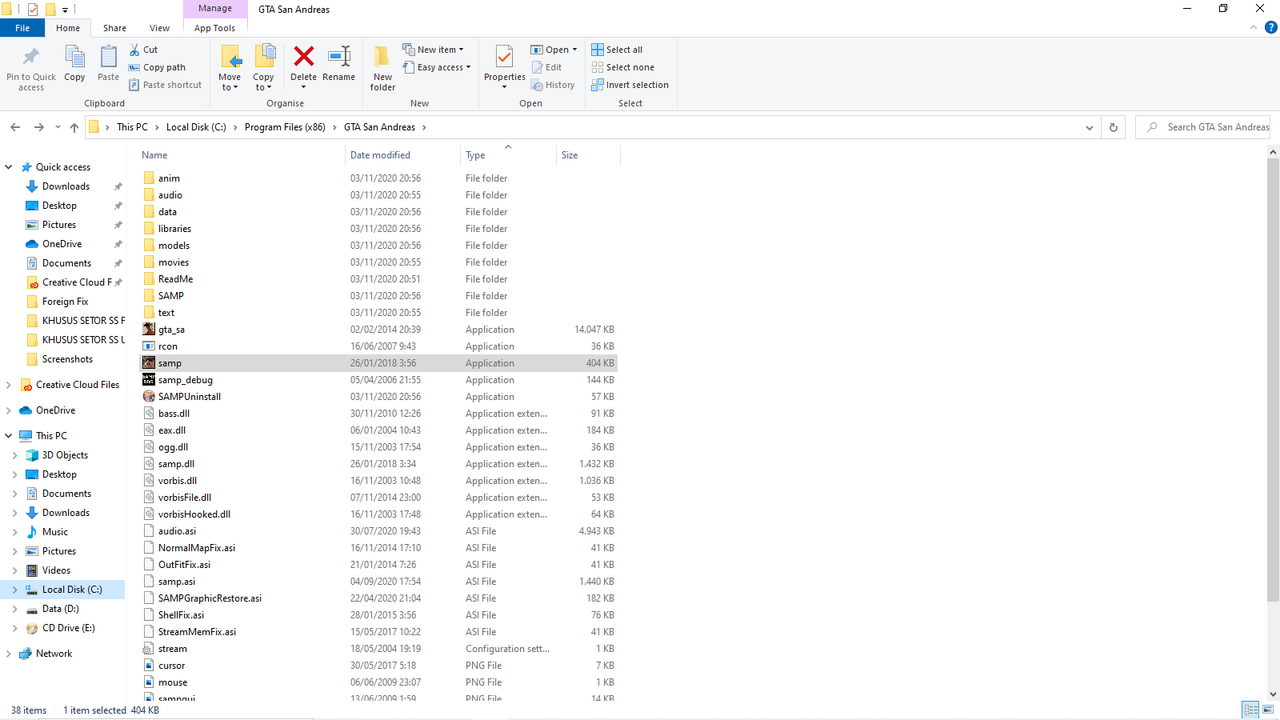This screenshot has height=720, width=1280.
Task: Select the models folder row
Action: 379,245
